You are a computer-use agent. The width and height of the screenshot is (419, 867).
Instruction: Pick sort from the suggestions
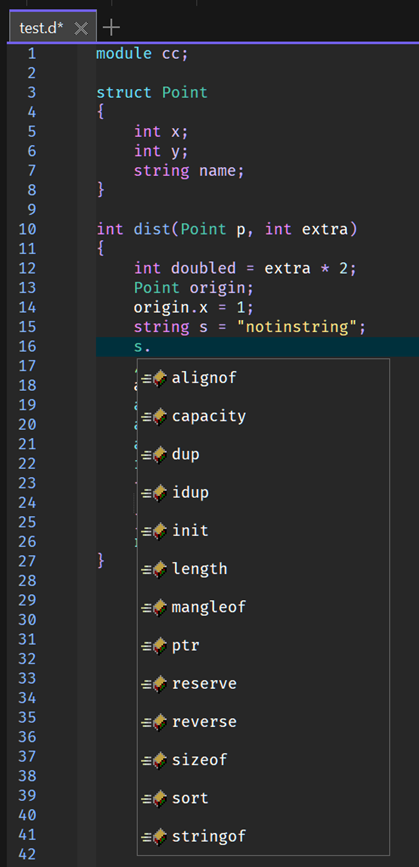tap(263, 798)
